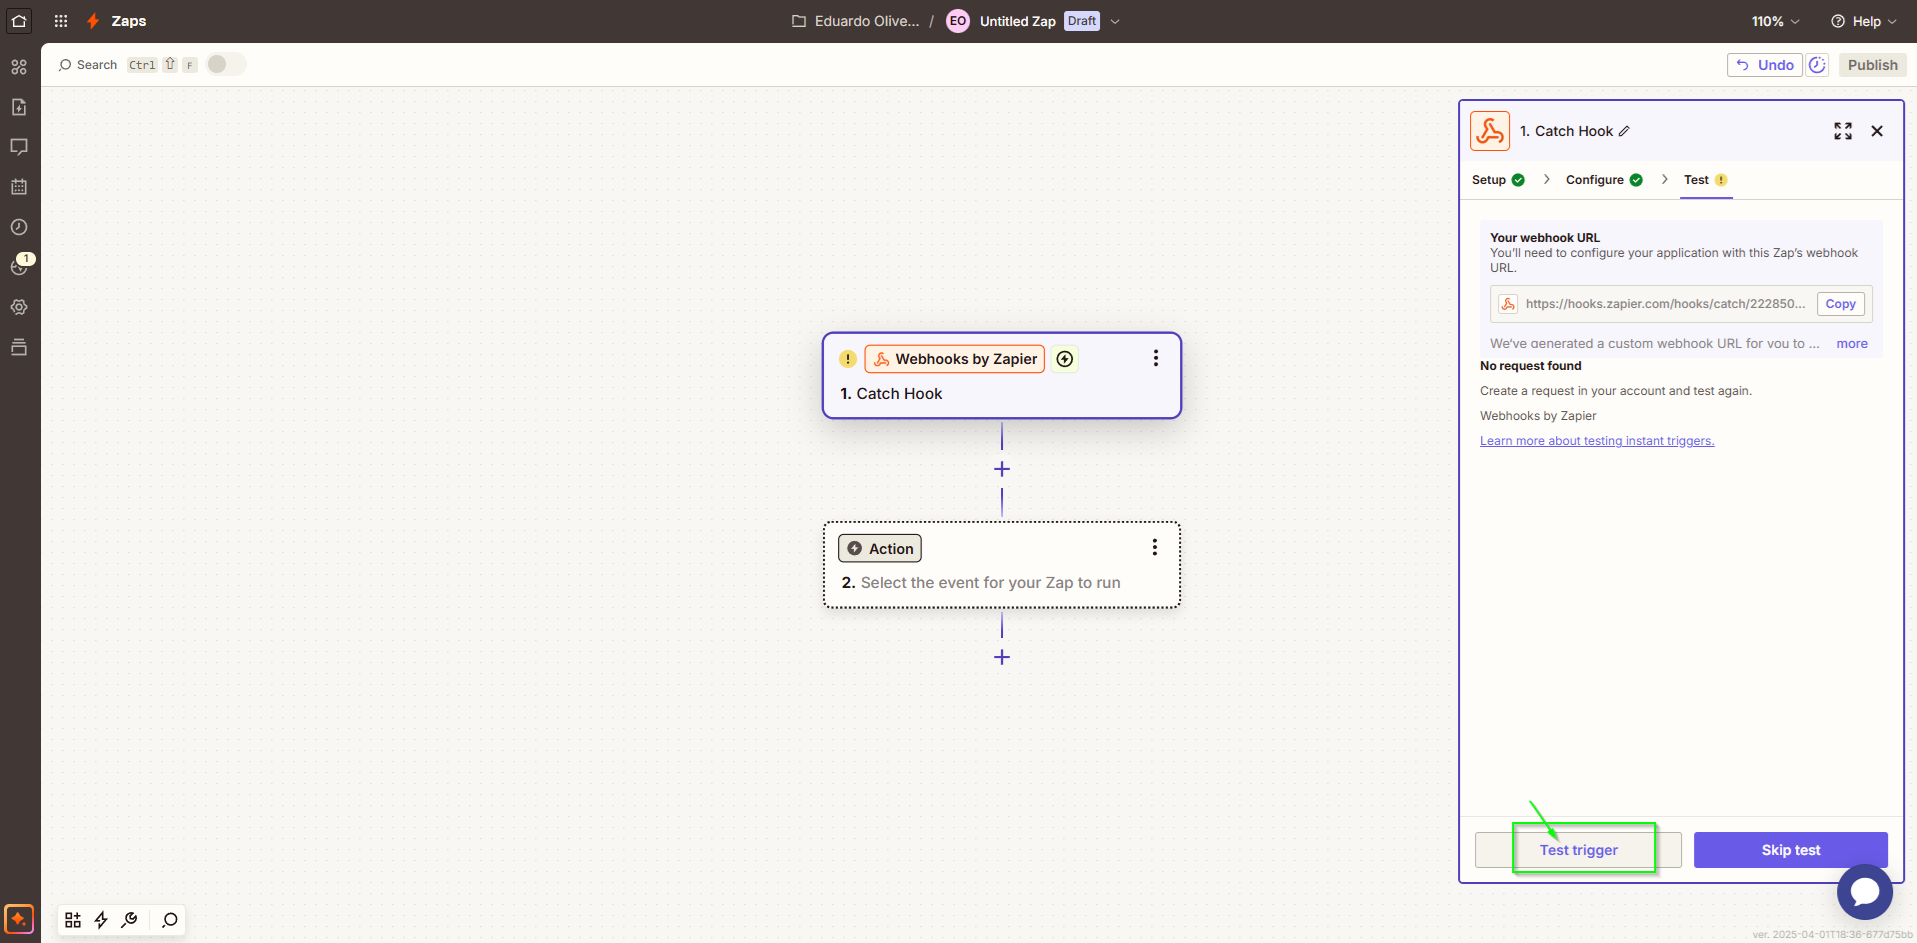Select the Test tab
The height and width of the screenshot is (943, 1917).
[x=1706, y=180]
